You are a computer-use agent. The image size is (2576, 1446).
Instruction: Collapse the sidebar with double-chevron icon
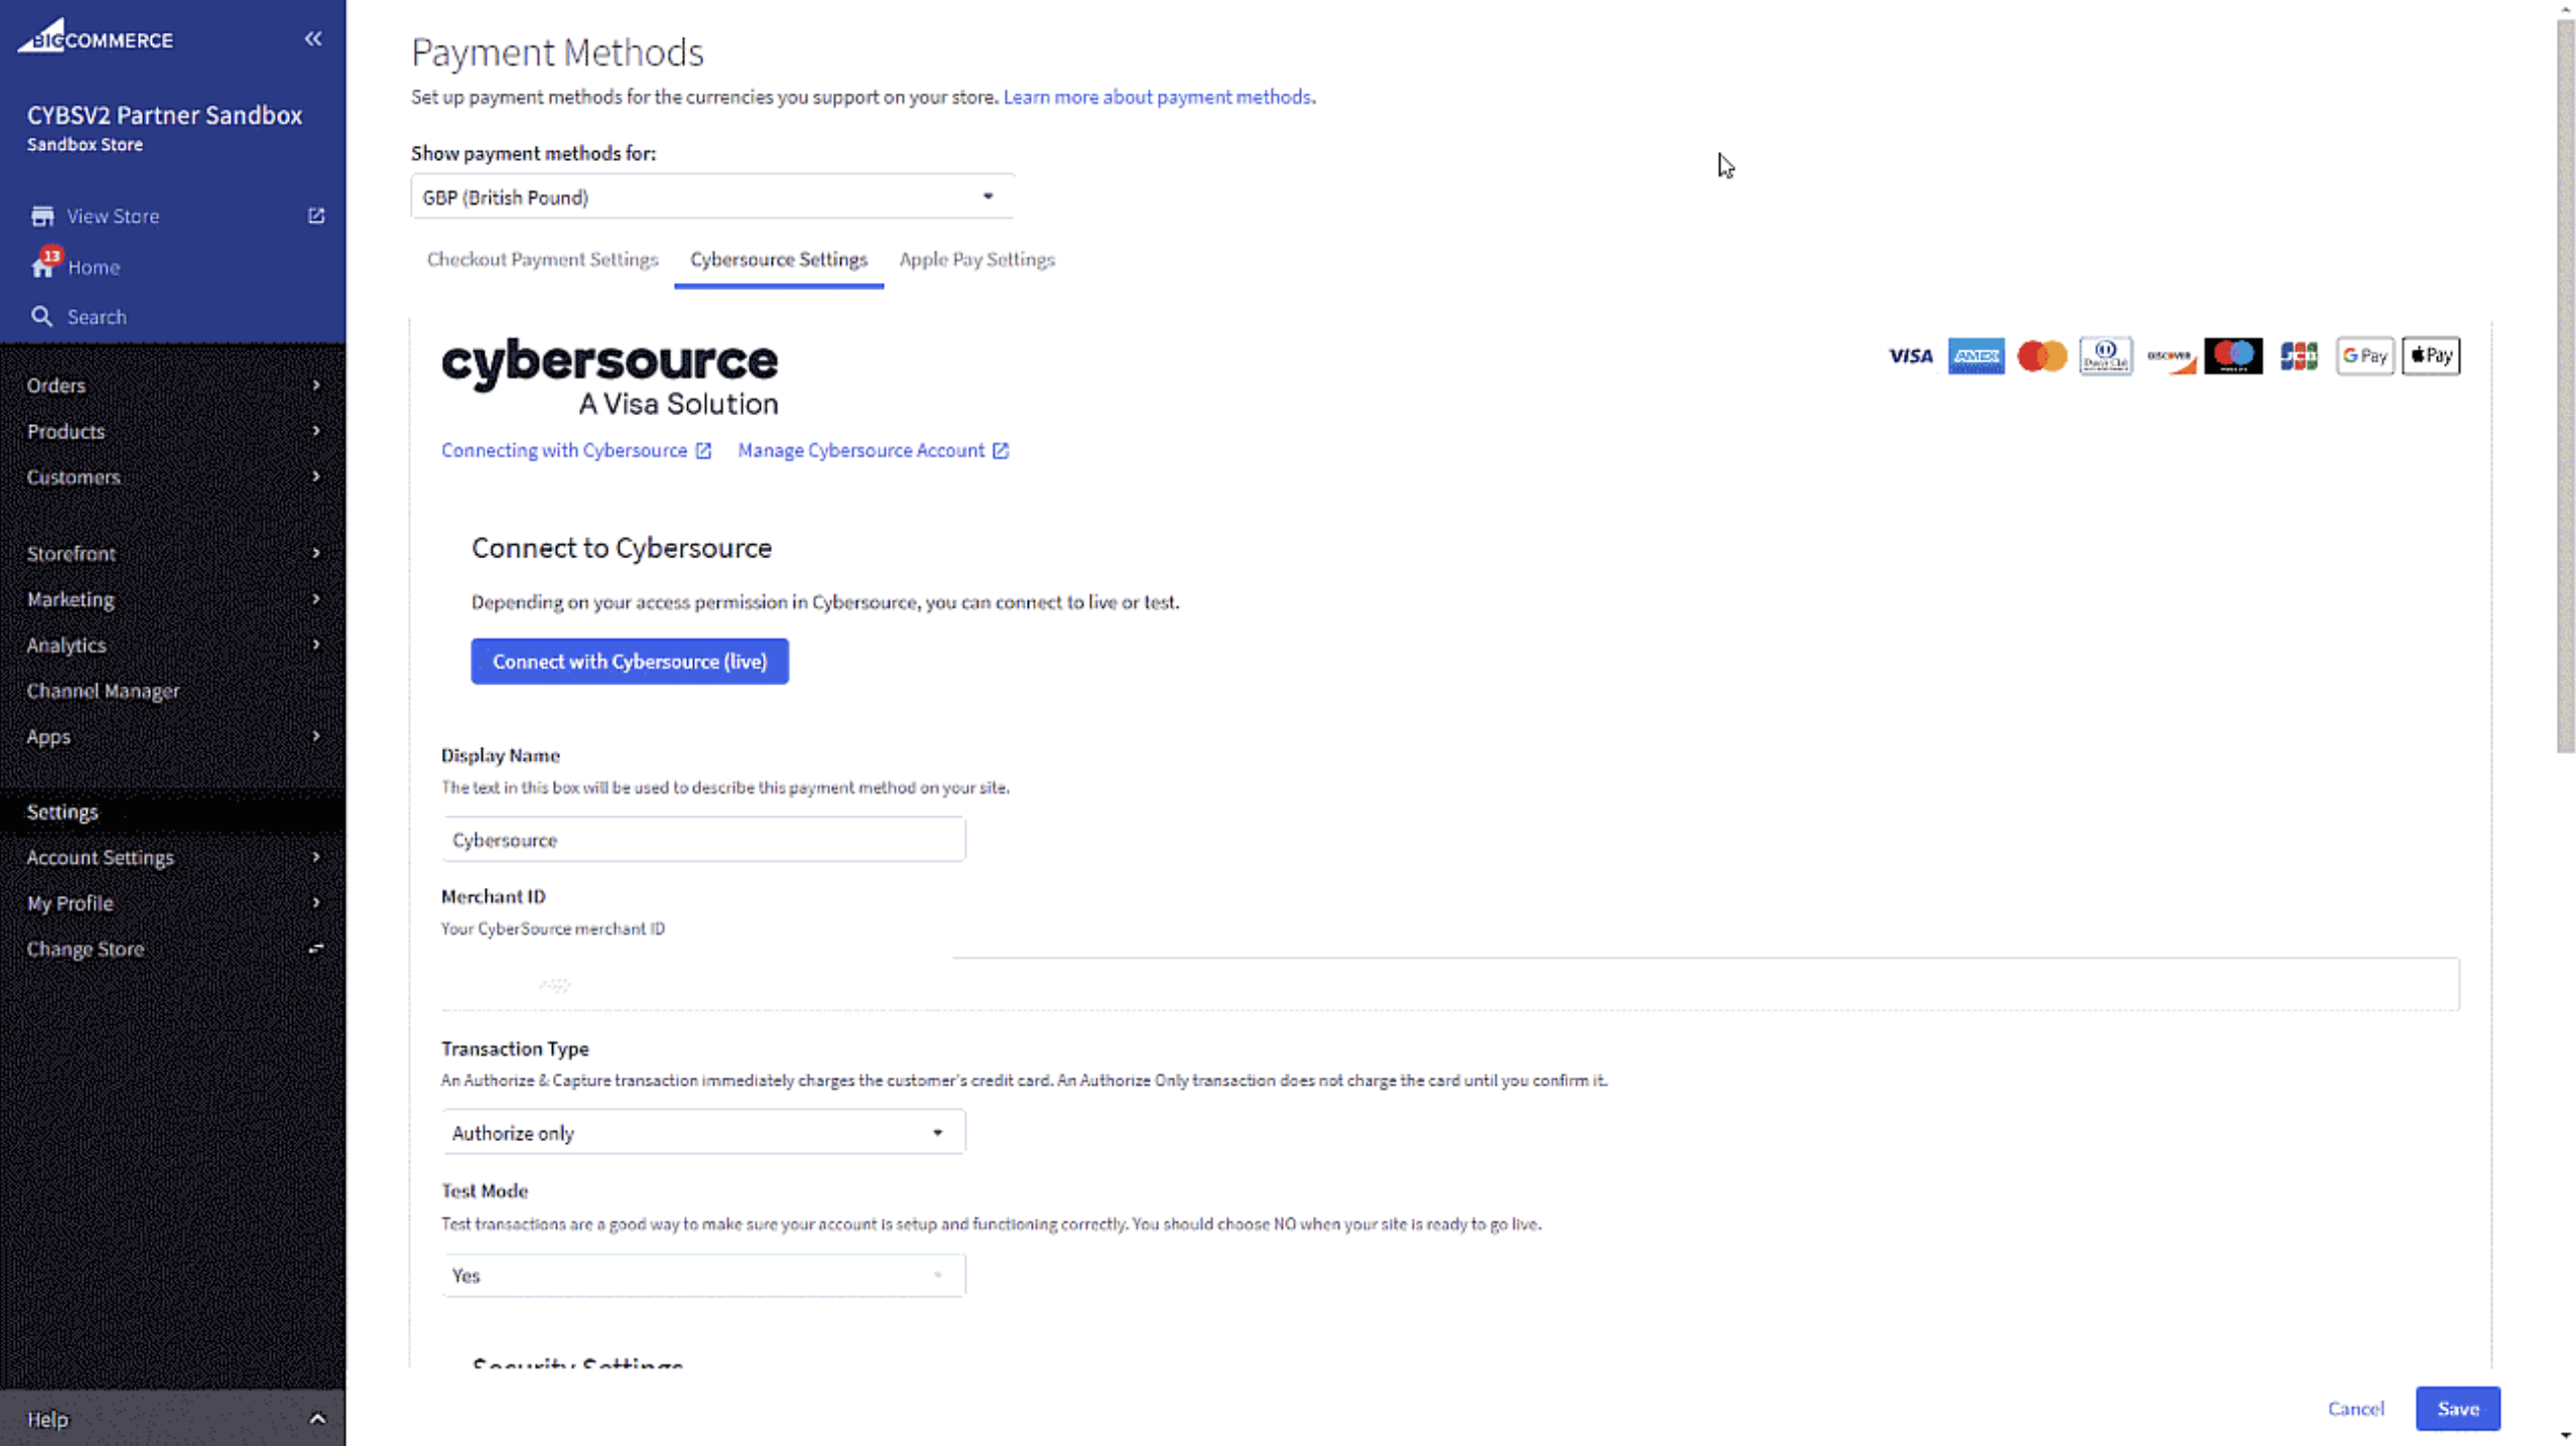313,39
